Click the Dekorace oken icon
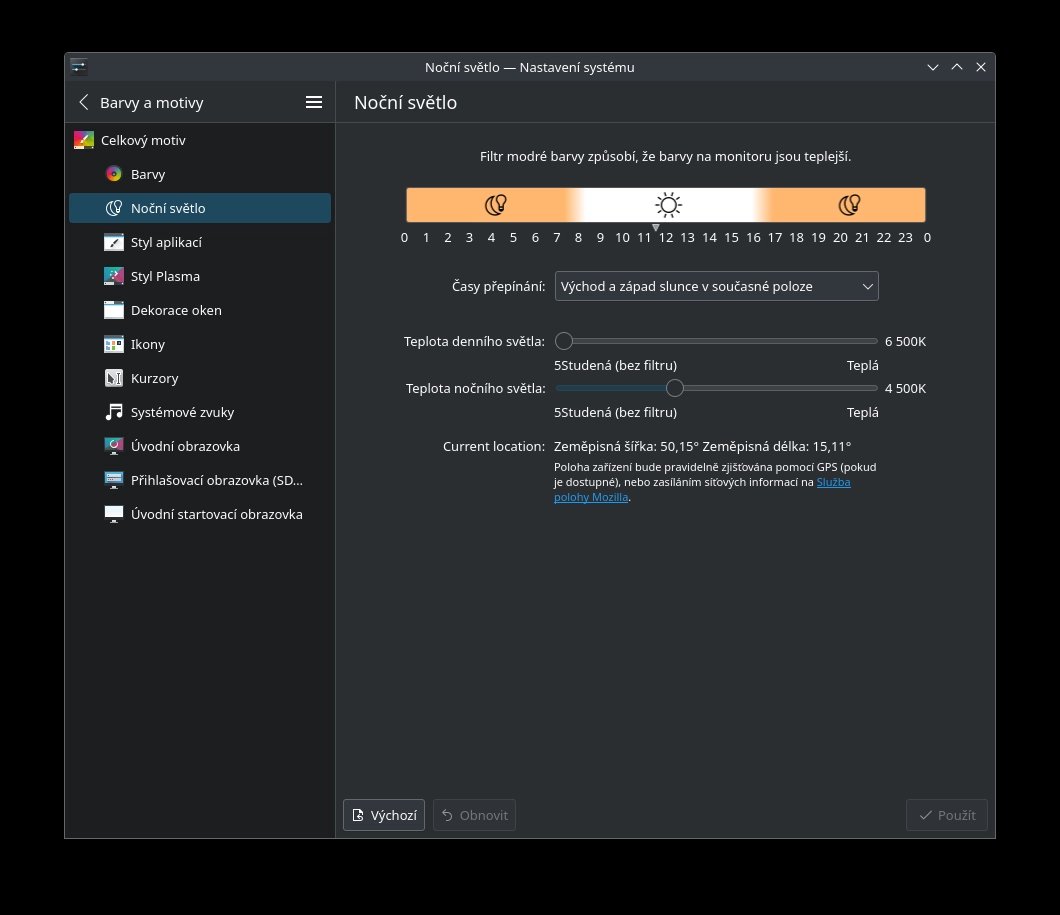Viewport: 1060px width, 915px height. pyautogui.click(x=114, y=310)
